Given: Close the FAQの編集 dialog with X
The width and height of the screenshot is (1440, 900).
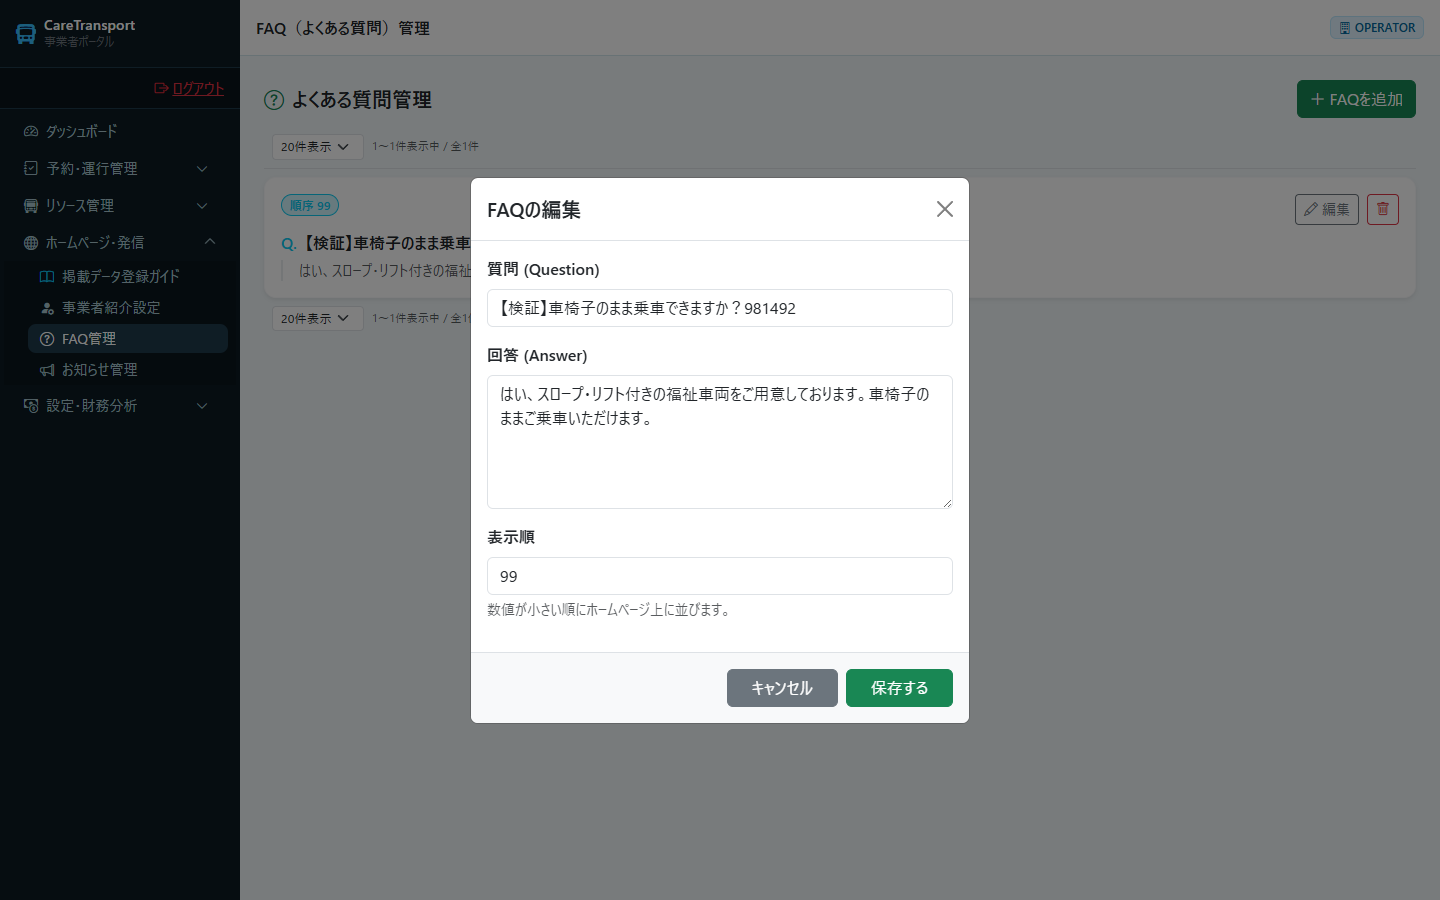Looking at the screenshot, I should point(945,209).
